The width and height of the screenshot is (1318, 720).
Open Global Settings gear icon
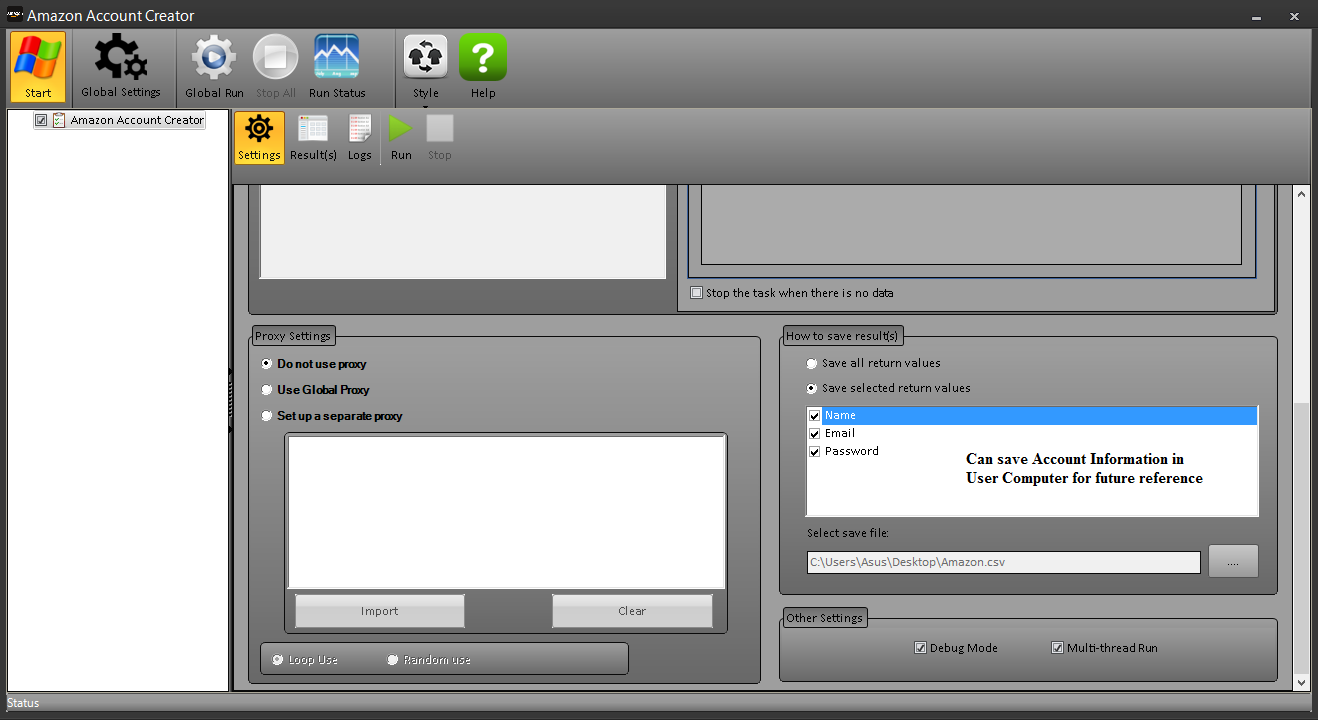click(121, 67)
